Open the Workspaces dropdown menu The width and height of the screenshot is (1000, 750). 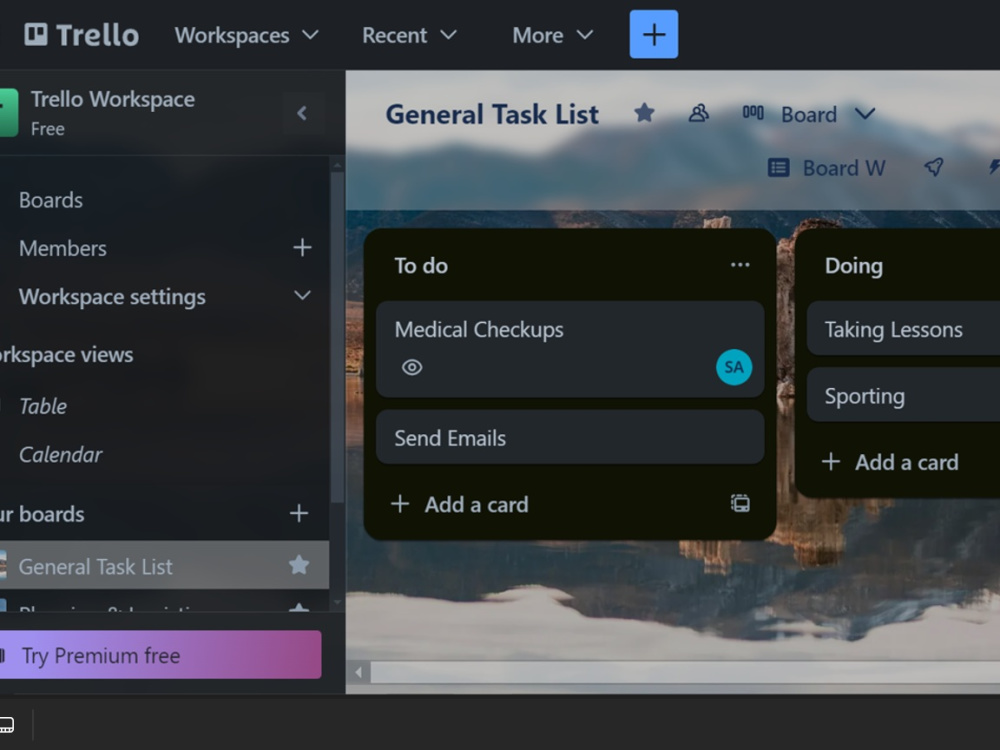click(246, 35)
